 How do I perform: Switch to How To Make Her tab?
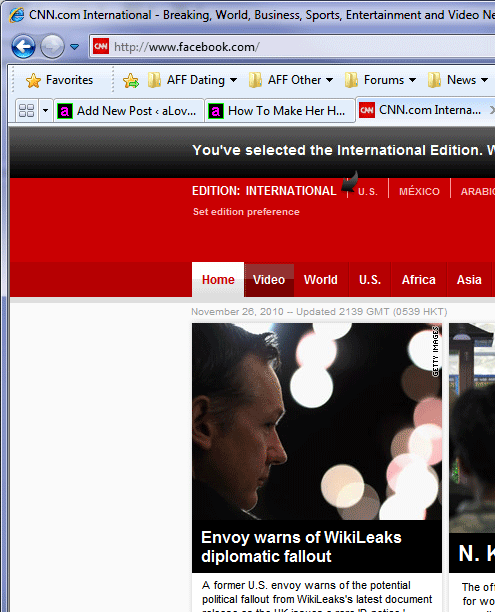coord(280,111)
